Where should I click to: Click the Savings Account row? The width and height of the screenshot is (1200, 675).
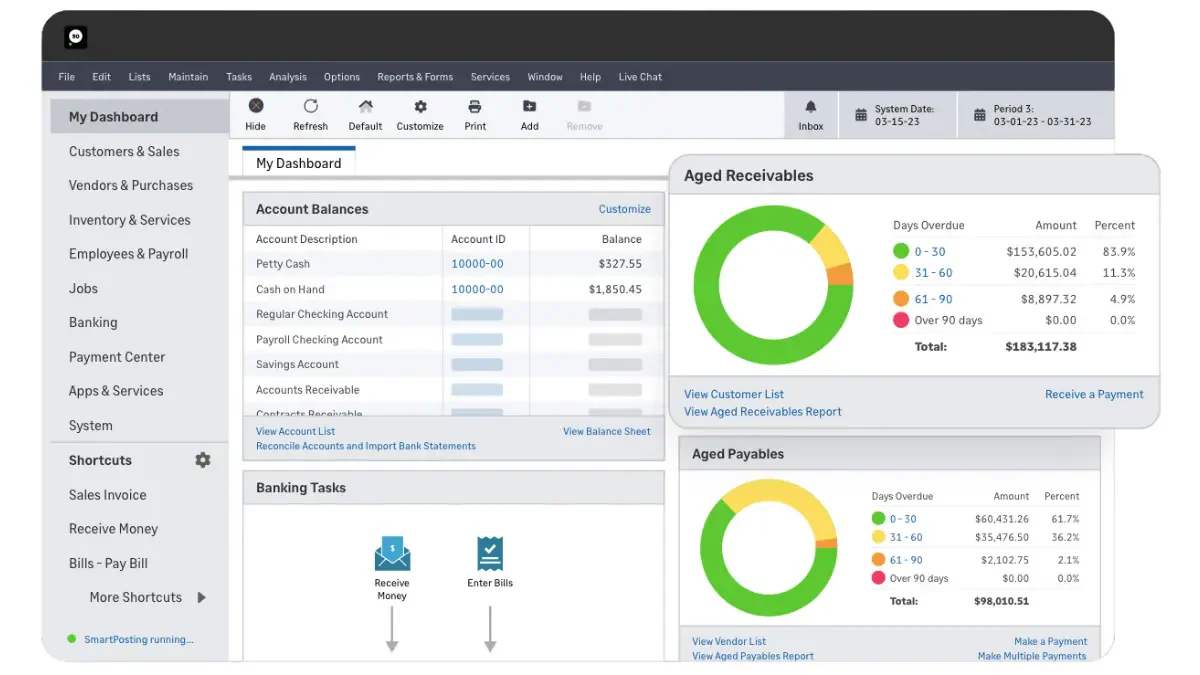coord(453,364)
